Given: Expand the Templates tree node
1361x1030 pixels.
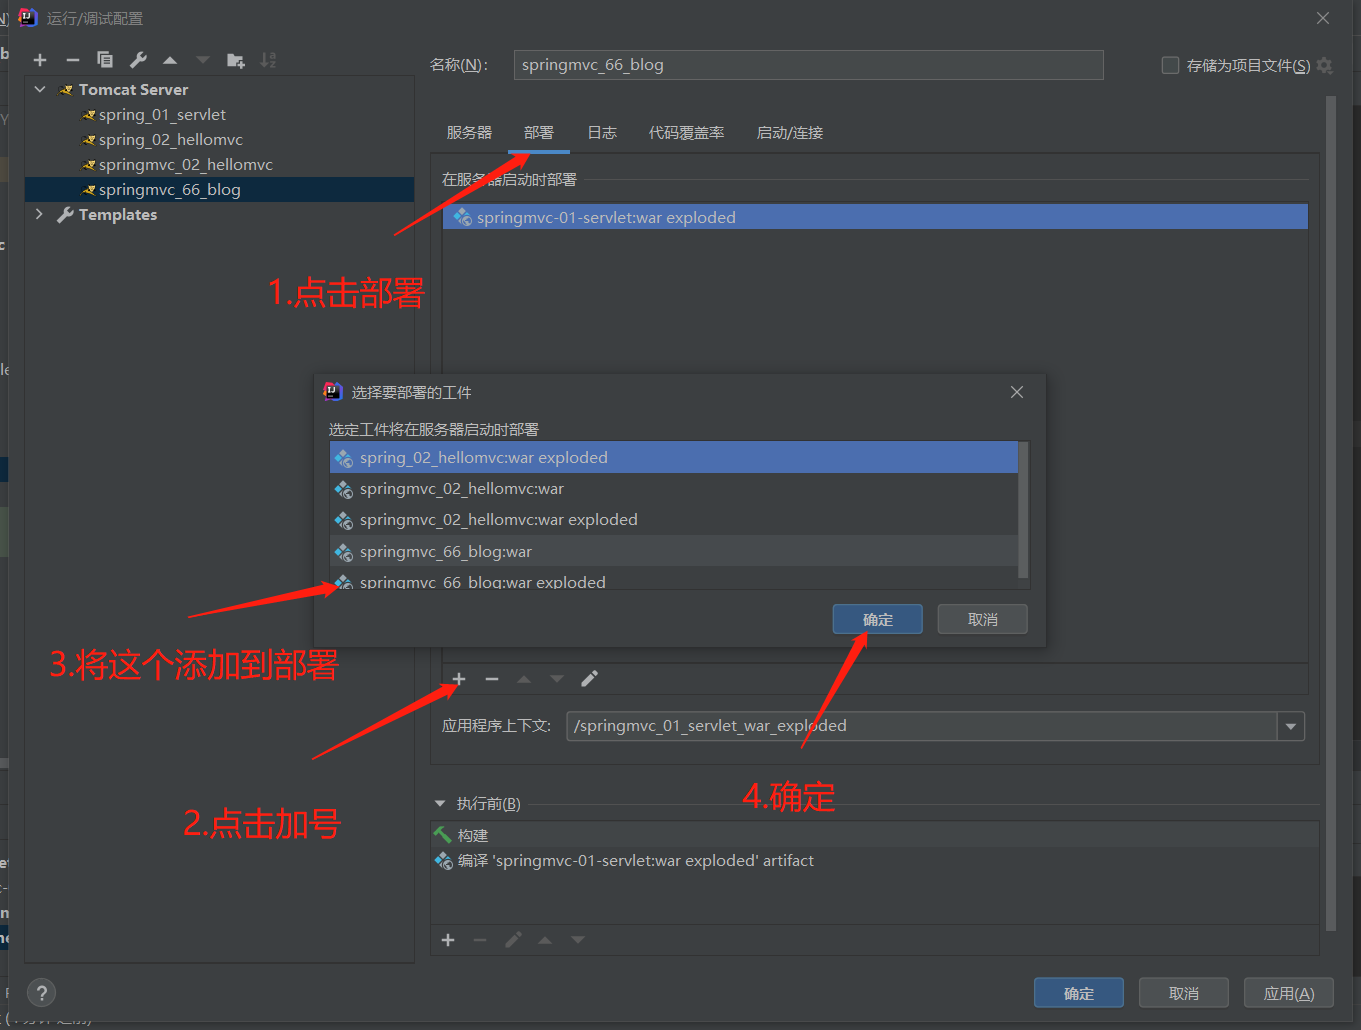Looking at the screenshot, I should (40, 214).
